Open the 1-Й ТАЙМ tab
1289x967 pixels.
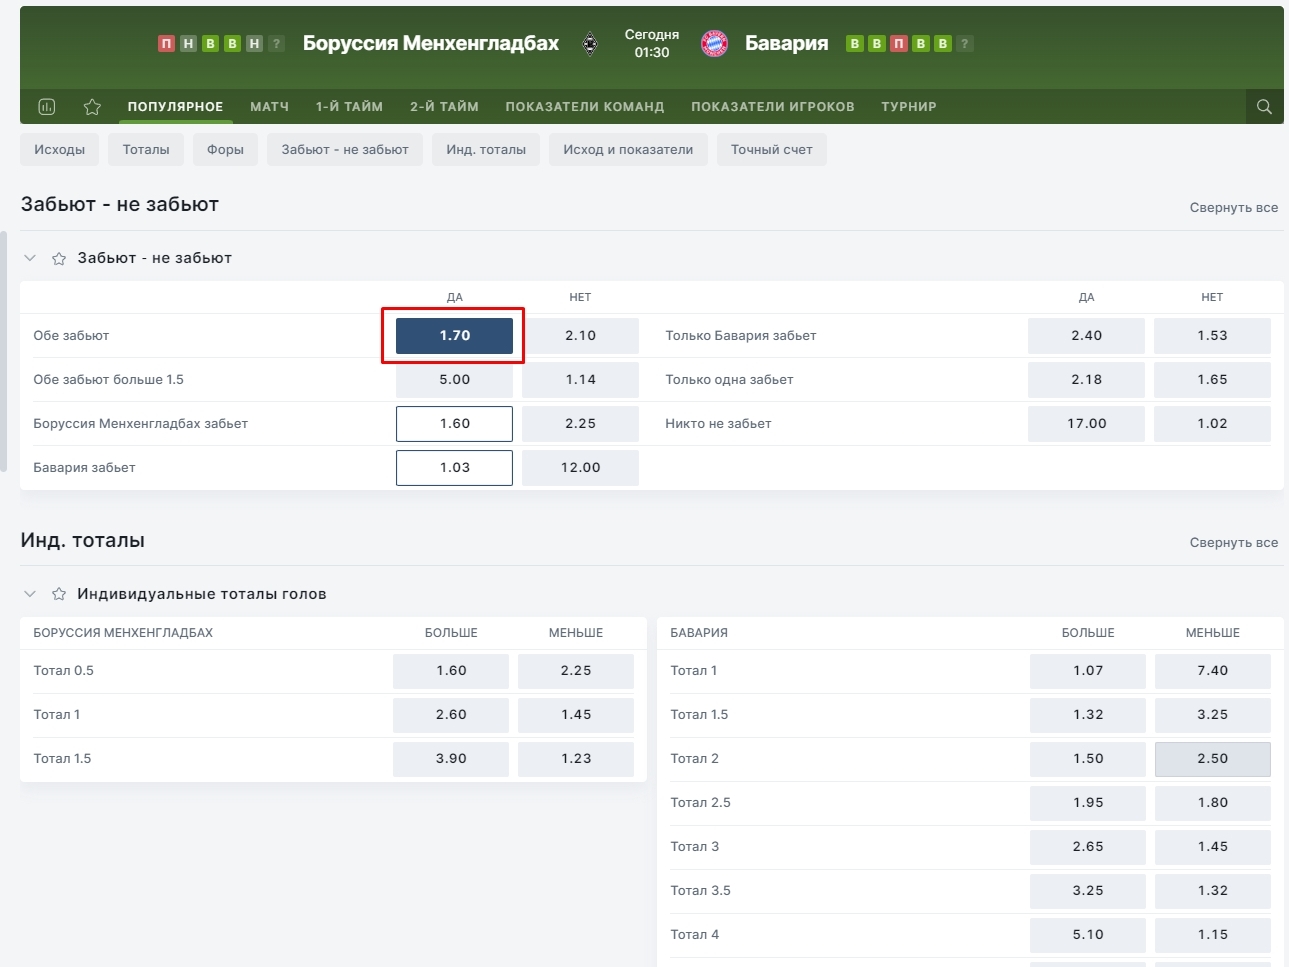[x=349, y=106]
